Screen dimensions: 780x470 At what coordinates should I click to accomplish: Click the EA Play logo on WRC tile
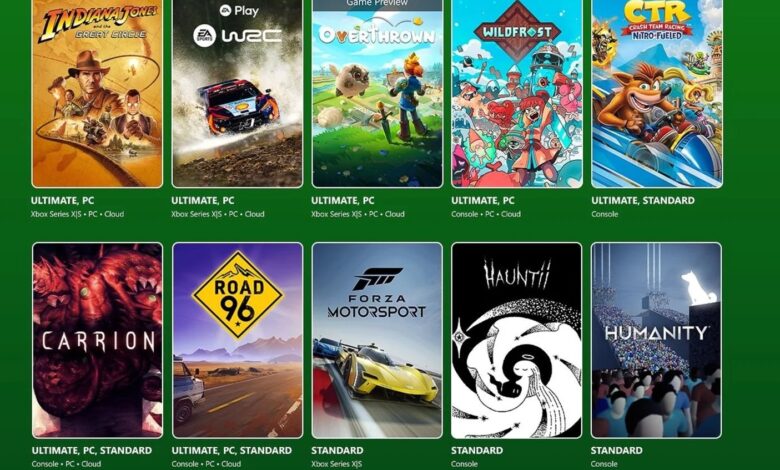click(239, 10)
